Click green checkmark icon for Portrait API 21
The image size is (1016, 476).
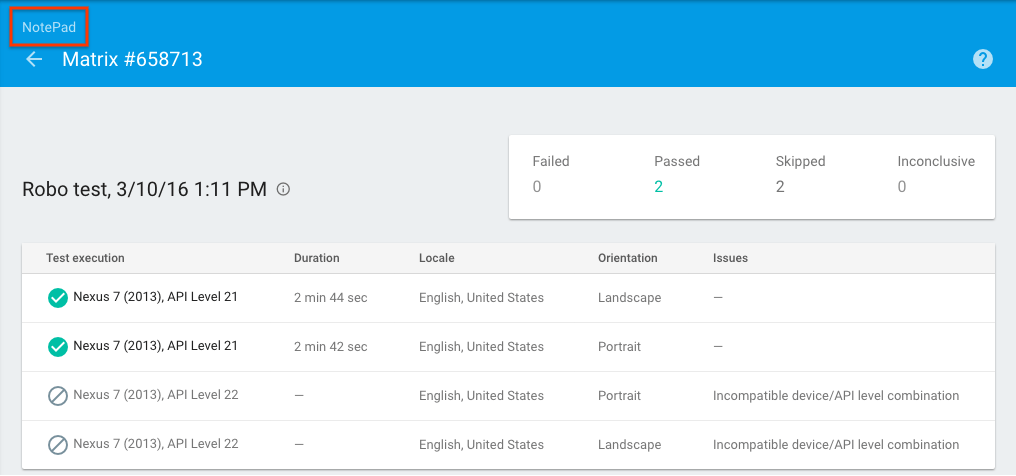(x=58, y=346)
